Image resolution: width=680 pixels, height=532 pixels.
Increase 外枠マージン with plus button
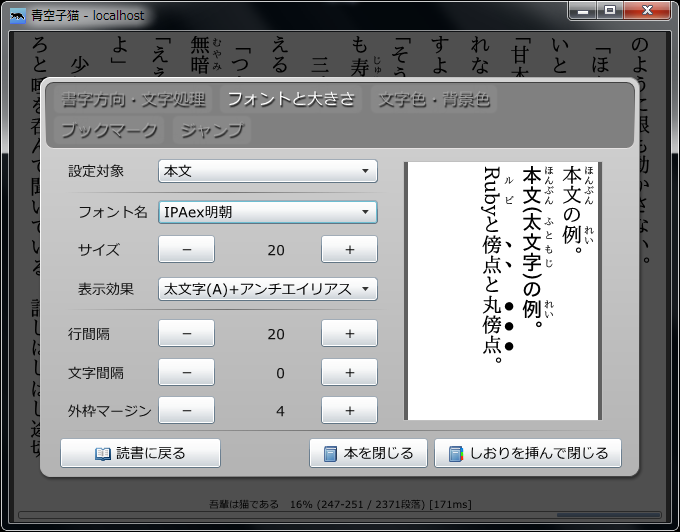(350, 410)
